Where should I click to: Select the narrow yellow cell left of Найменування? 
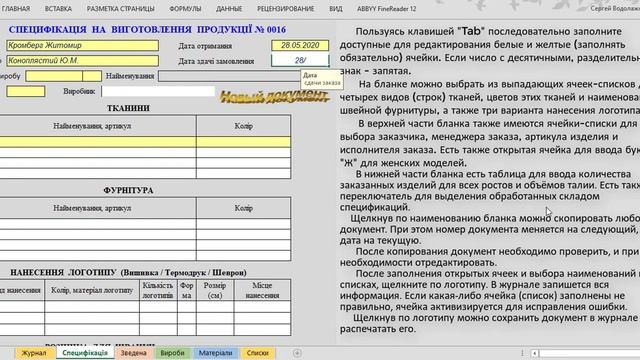click(x=92, y=76)
